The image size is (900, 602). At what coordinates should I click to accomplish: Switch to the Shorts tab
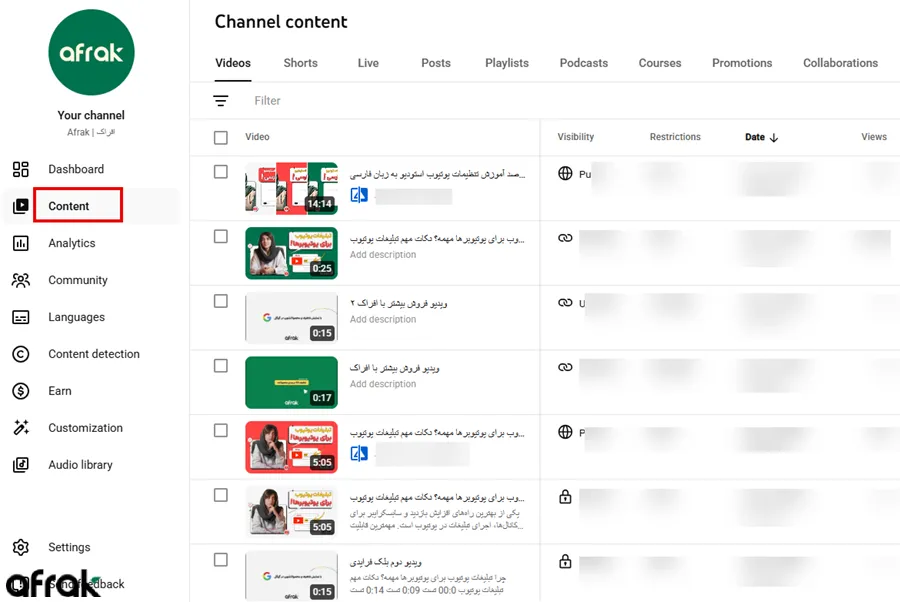[x=300, y=63]
